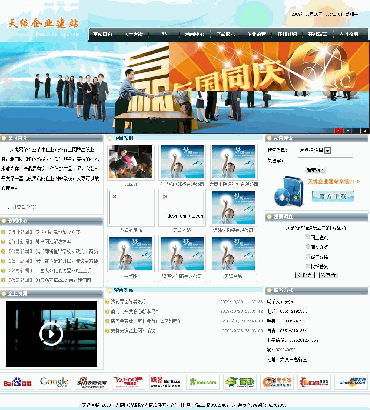The height and width of the screenshot is (410, 370).
Task: Select the last slide indicator on the banner
Action: click(x=365, y=131)
